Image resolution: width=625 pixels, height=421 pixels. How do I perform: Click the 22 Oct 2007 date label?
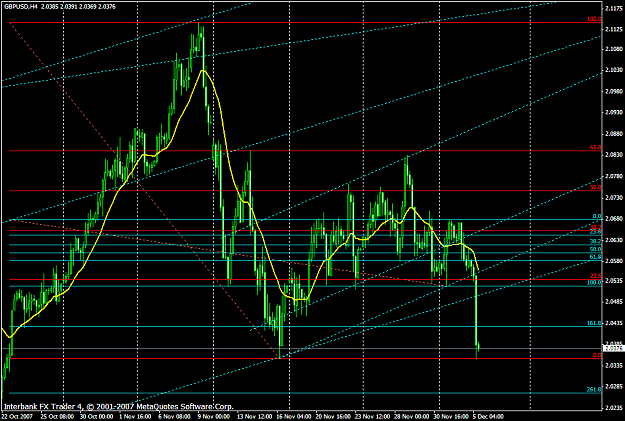click(x=17, y=417)
